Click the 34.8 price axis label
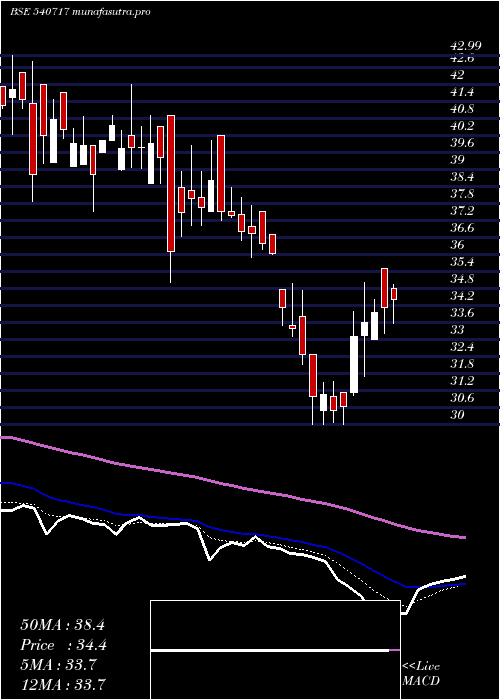The height and width of the screenshot is (700, 500). (x=462, y=279)
